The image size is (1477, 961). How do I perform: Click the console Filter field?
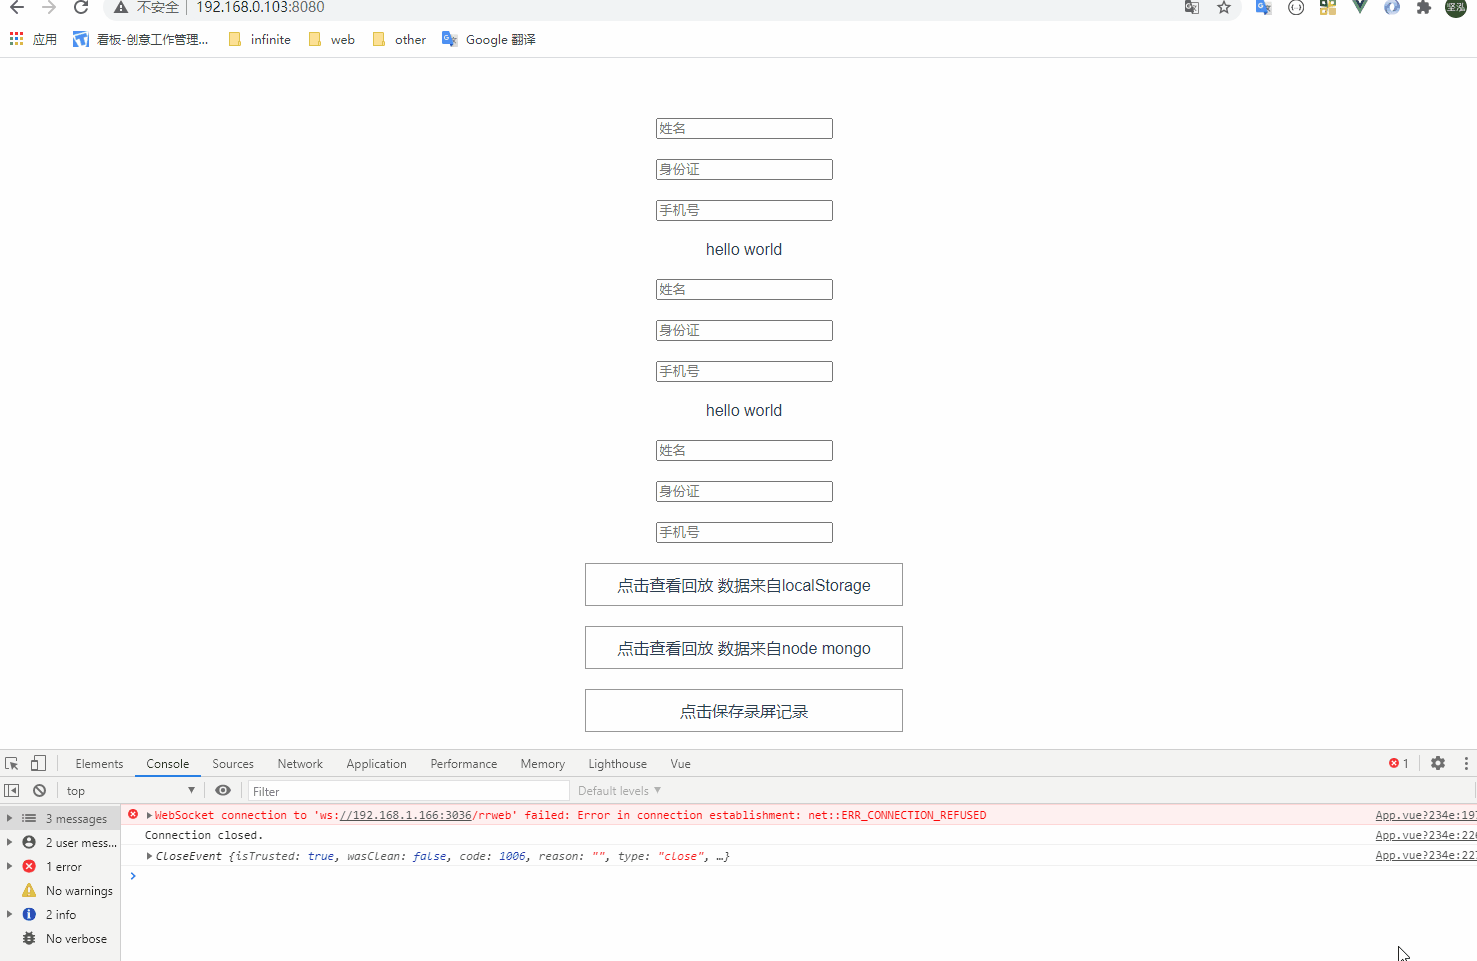408,791
